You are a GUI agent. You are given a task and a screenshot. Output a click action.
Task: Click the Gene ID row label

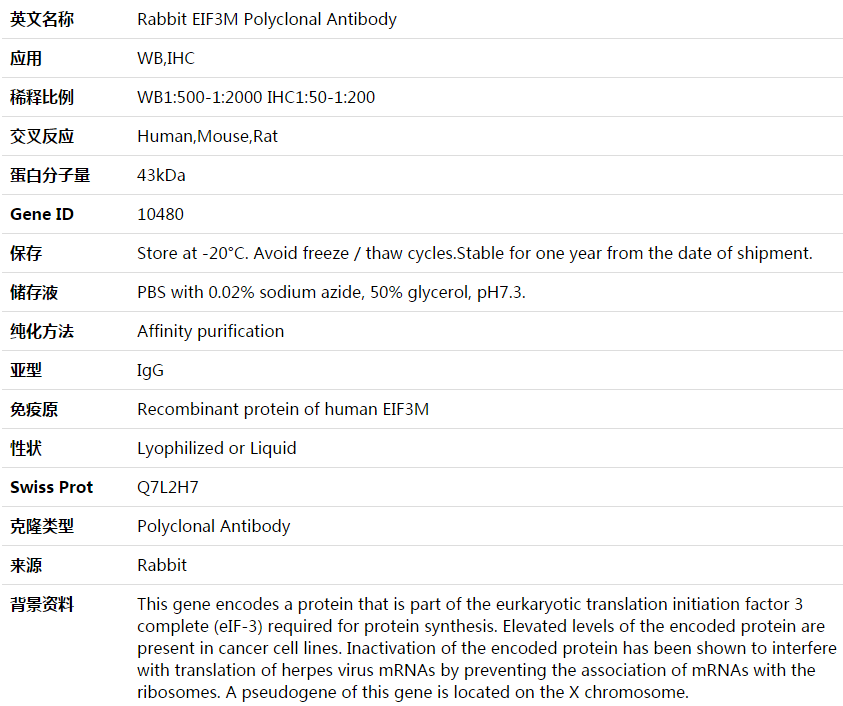point(42,214)
